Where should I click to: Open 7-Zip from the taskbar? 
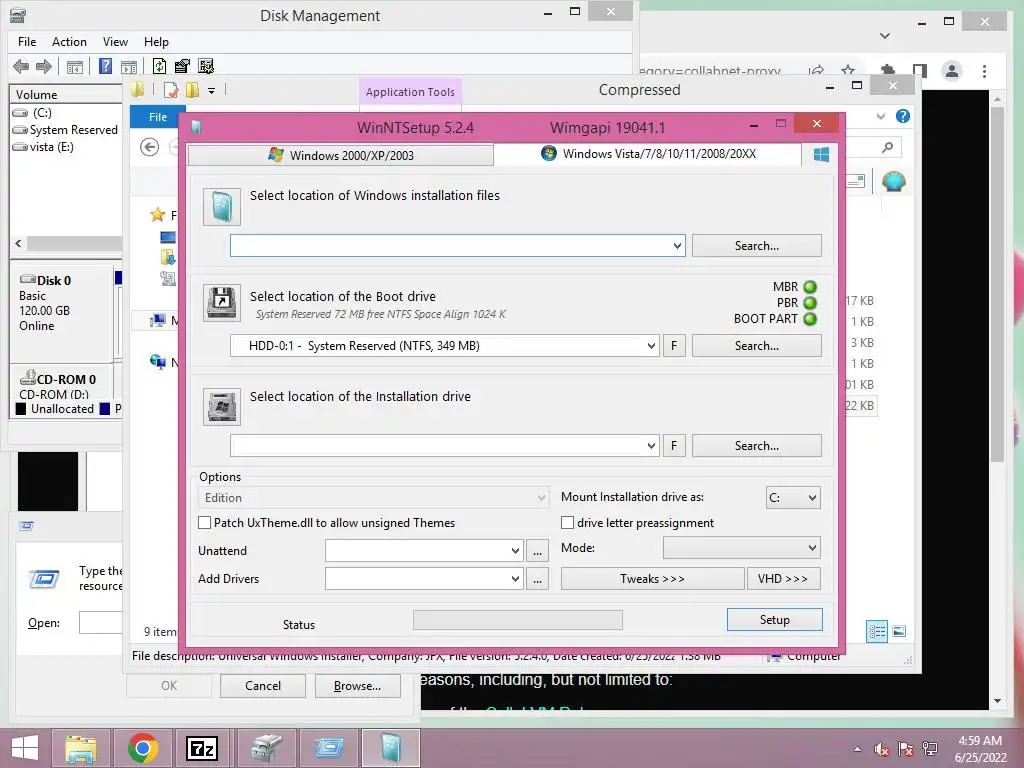[x=202, y=748]
